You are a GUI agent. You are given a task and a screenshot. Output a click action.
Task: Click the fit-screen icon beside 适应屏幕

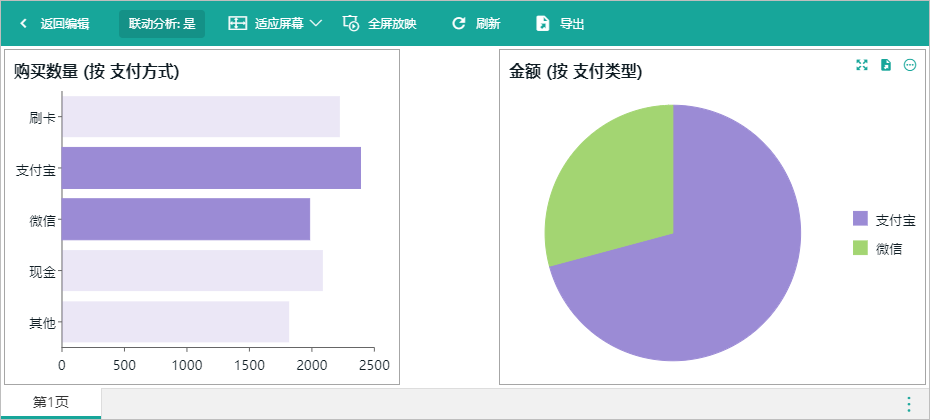click(237, 24)
